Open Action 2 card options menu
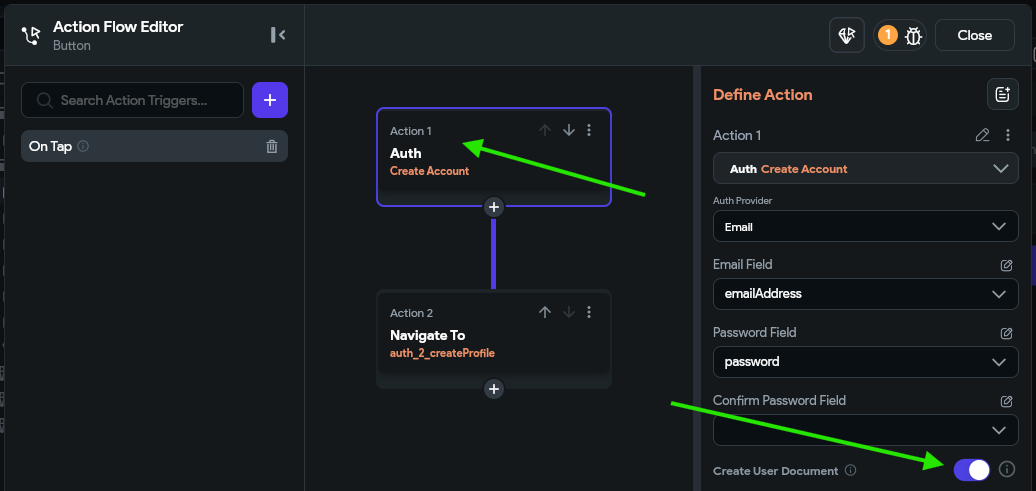Image resolution: width=1036 pixels, height=491 pixels. (589, 312)
